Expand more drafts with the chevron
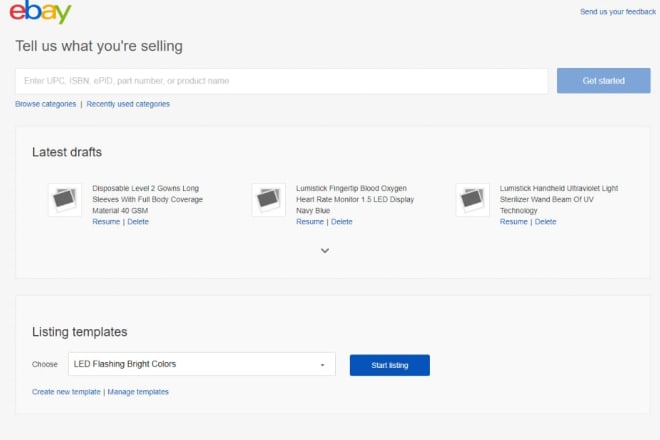Viewport: 660px width, 440px height. point(325,251)
